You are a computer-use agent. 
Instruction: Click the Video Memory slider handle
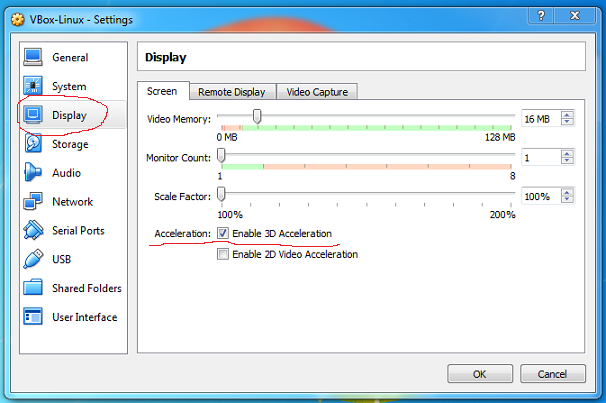point(257,116)
